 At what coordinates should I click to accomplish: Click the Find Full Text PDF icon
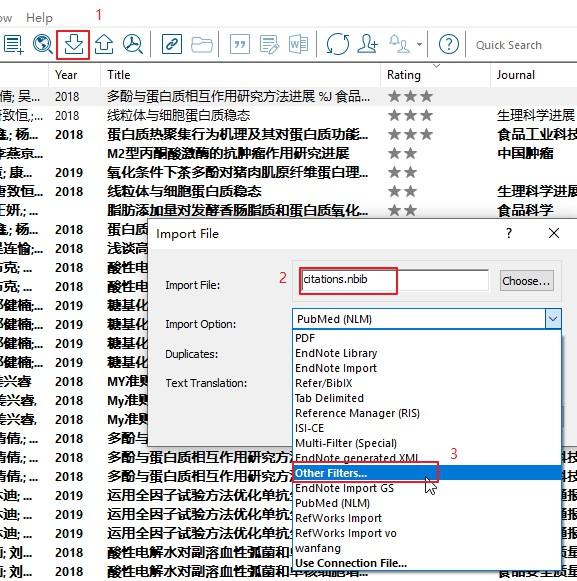133,45
